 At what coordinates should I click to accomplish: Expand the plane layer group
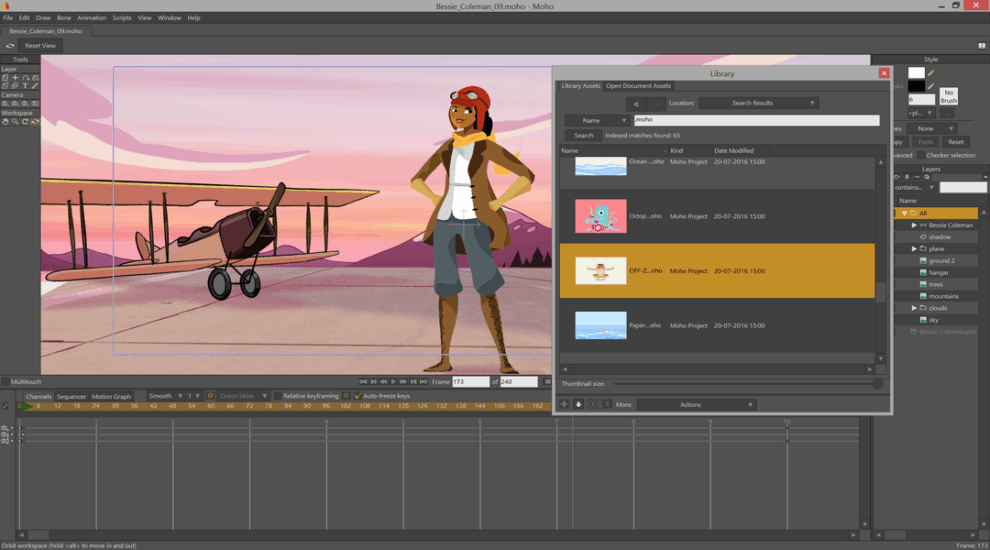coord(914,249)
